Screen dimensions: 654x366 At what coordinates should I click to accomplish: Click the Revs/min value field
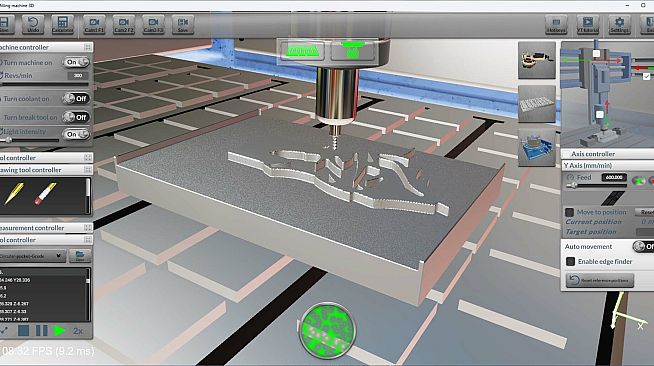coord(78,75)
